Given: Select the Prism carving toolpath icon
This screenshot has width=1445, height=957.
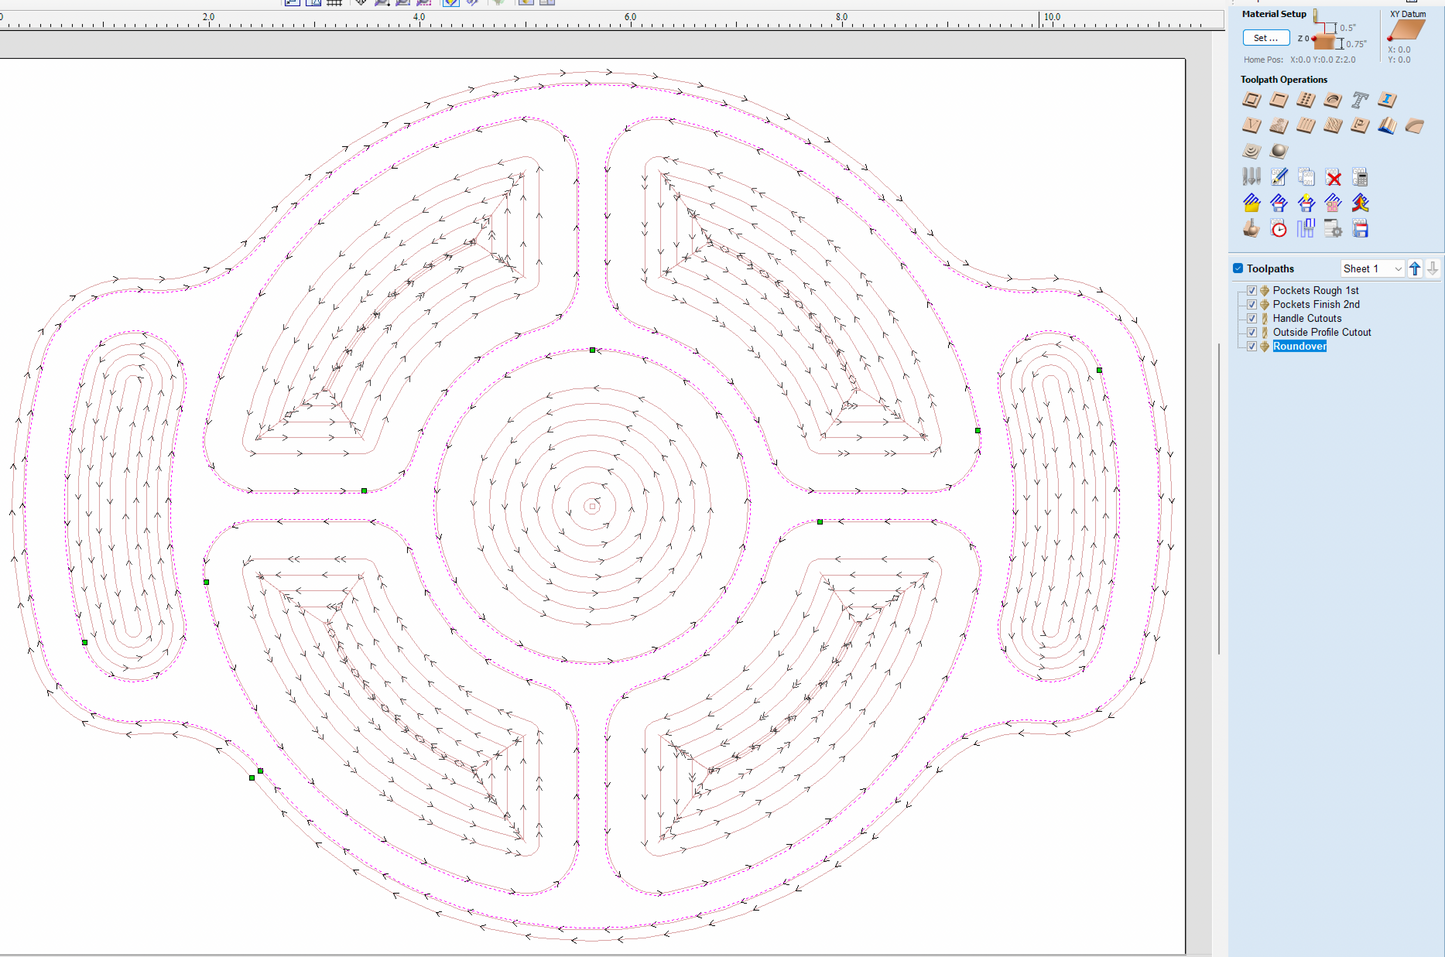Looking at the screenshot, I should (1360, 125).
